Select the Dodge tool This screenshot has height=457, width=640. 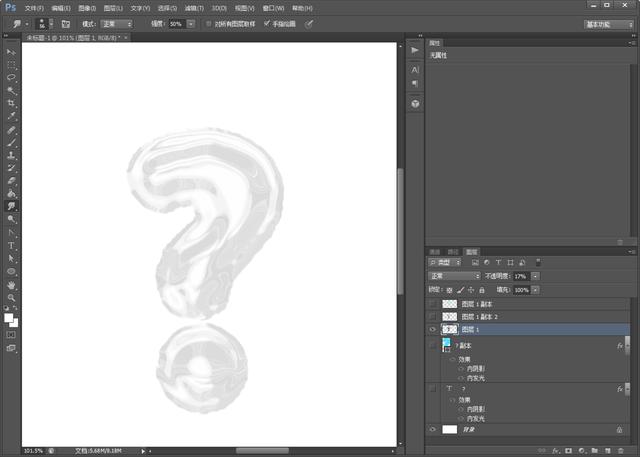click(11, 219)
